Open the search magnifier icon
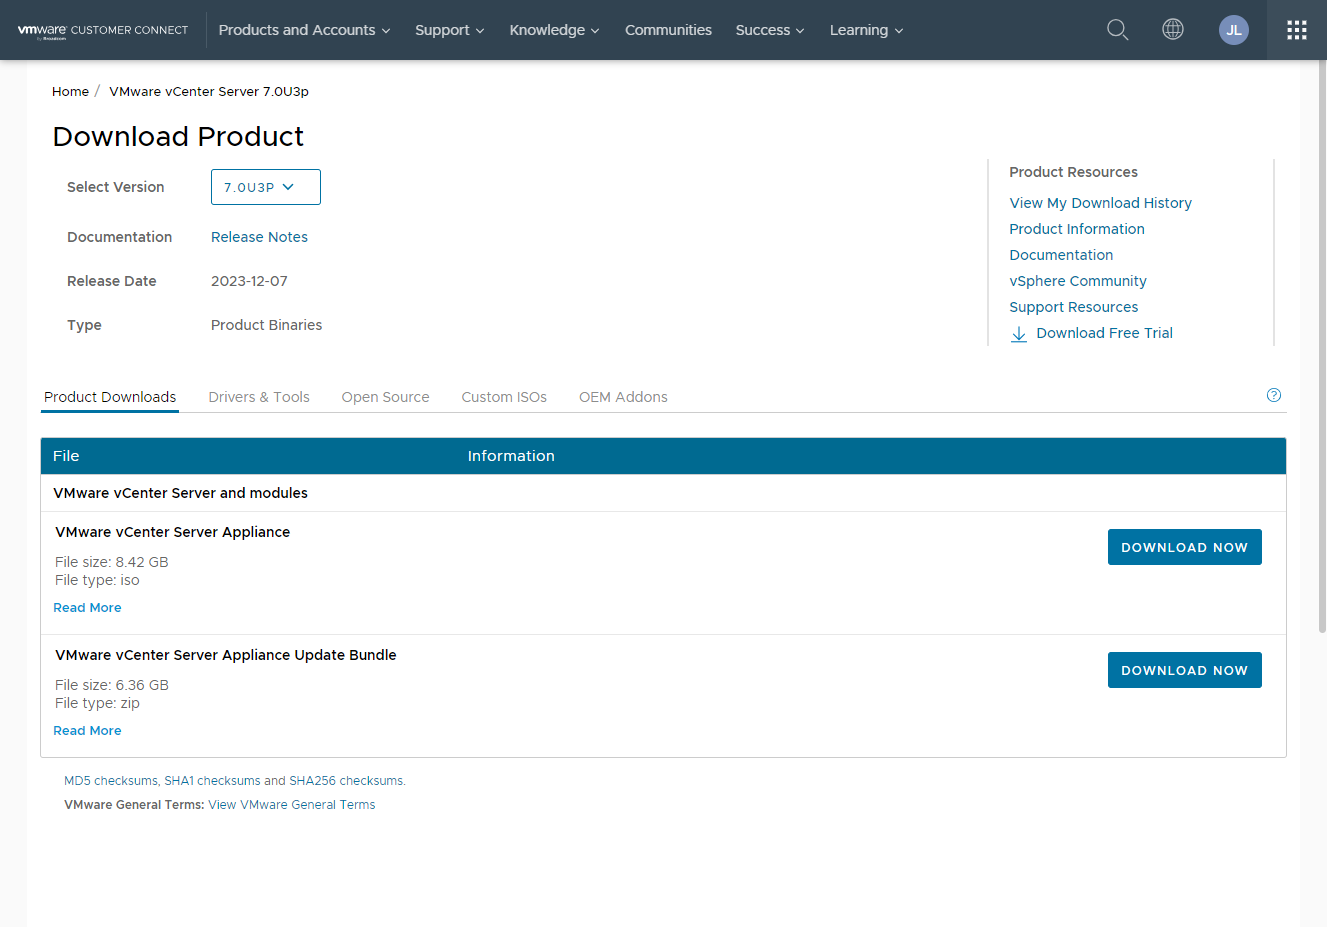This screenshot has height=927, width=1327. [x=1117, y=30]
